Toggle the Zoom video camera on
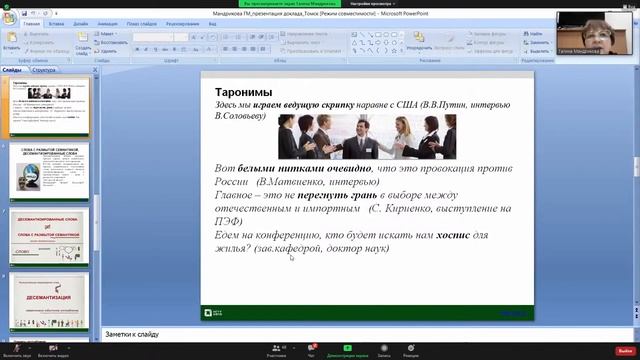The height and width of the screenshot is (360, 640). [53, 348]
